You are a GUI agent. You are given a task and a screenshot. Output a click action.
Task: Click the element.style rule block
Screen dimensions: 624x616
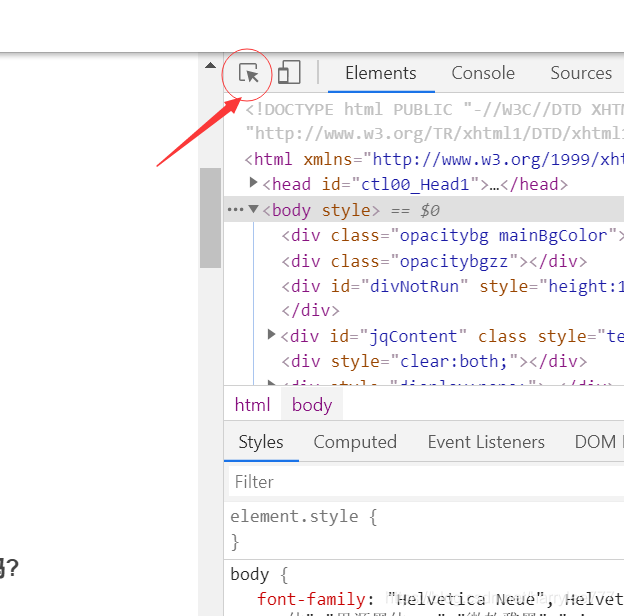(424, 530)
